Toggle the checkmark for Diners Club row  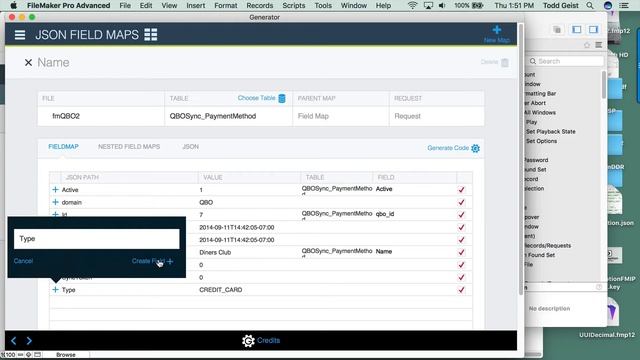(x=462, y=252)
